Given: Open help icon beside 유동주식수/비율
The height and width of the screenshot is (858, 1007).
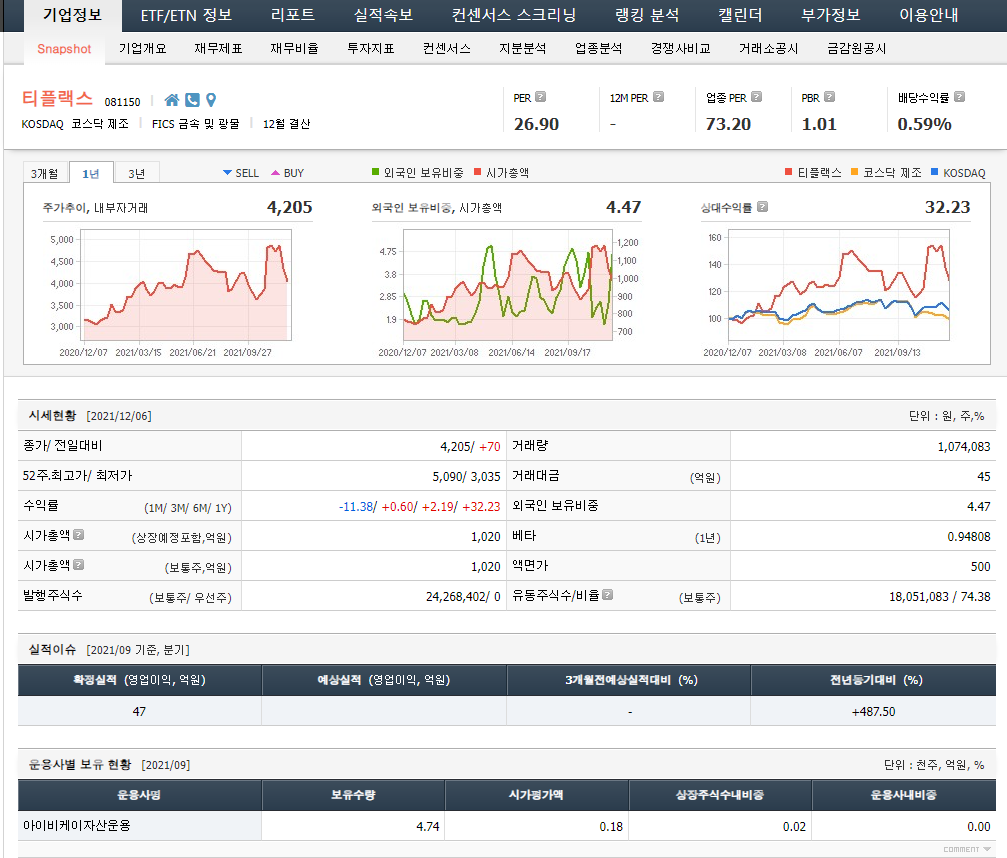Looking at the screenshot, I should pyautogui.click(x=608, y=595).
